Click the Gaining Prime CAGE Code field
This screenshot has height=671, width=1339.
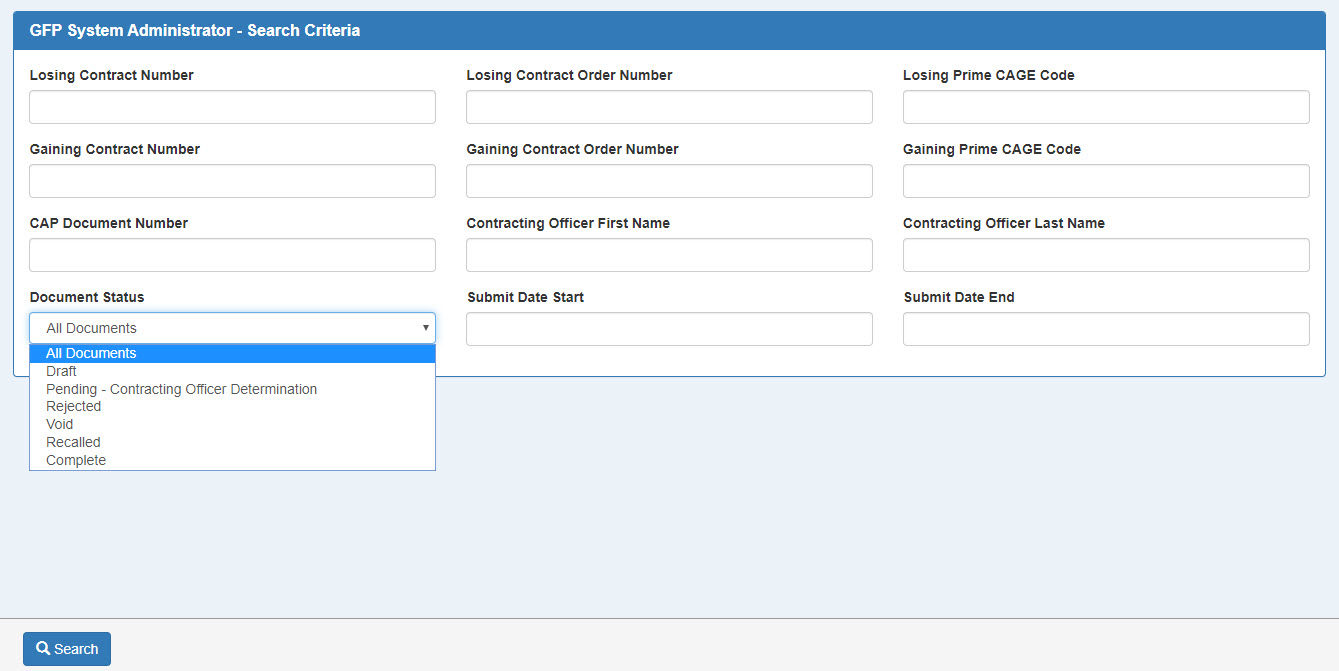tap(1106, 181)
